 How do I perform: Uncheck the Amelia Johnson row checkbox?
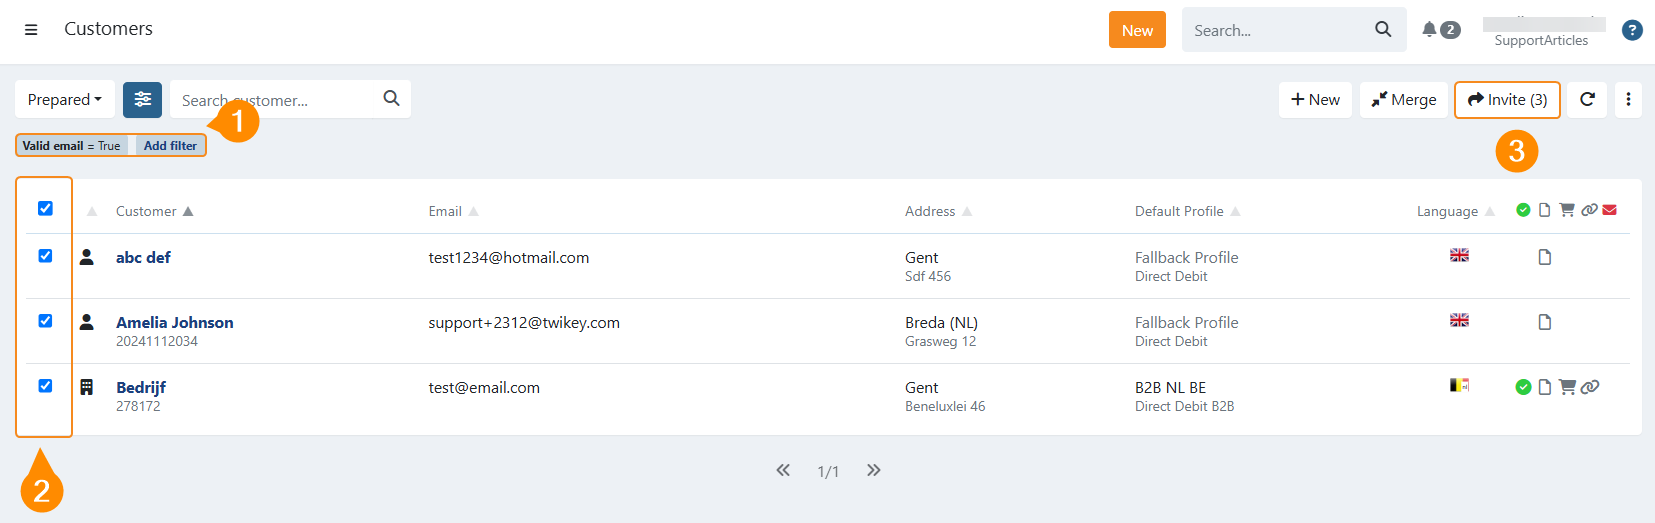[45, 321]
